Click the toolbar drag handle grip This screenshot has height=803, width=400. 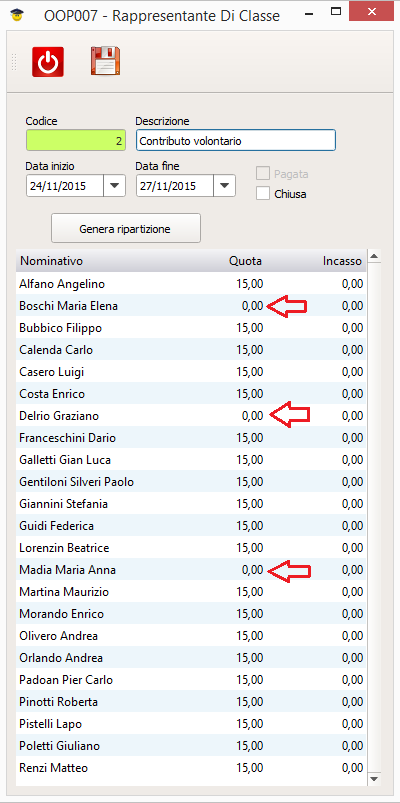(x=14, y=61)
